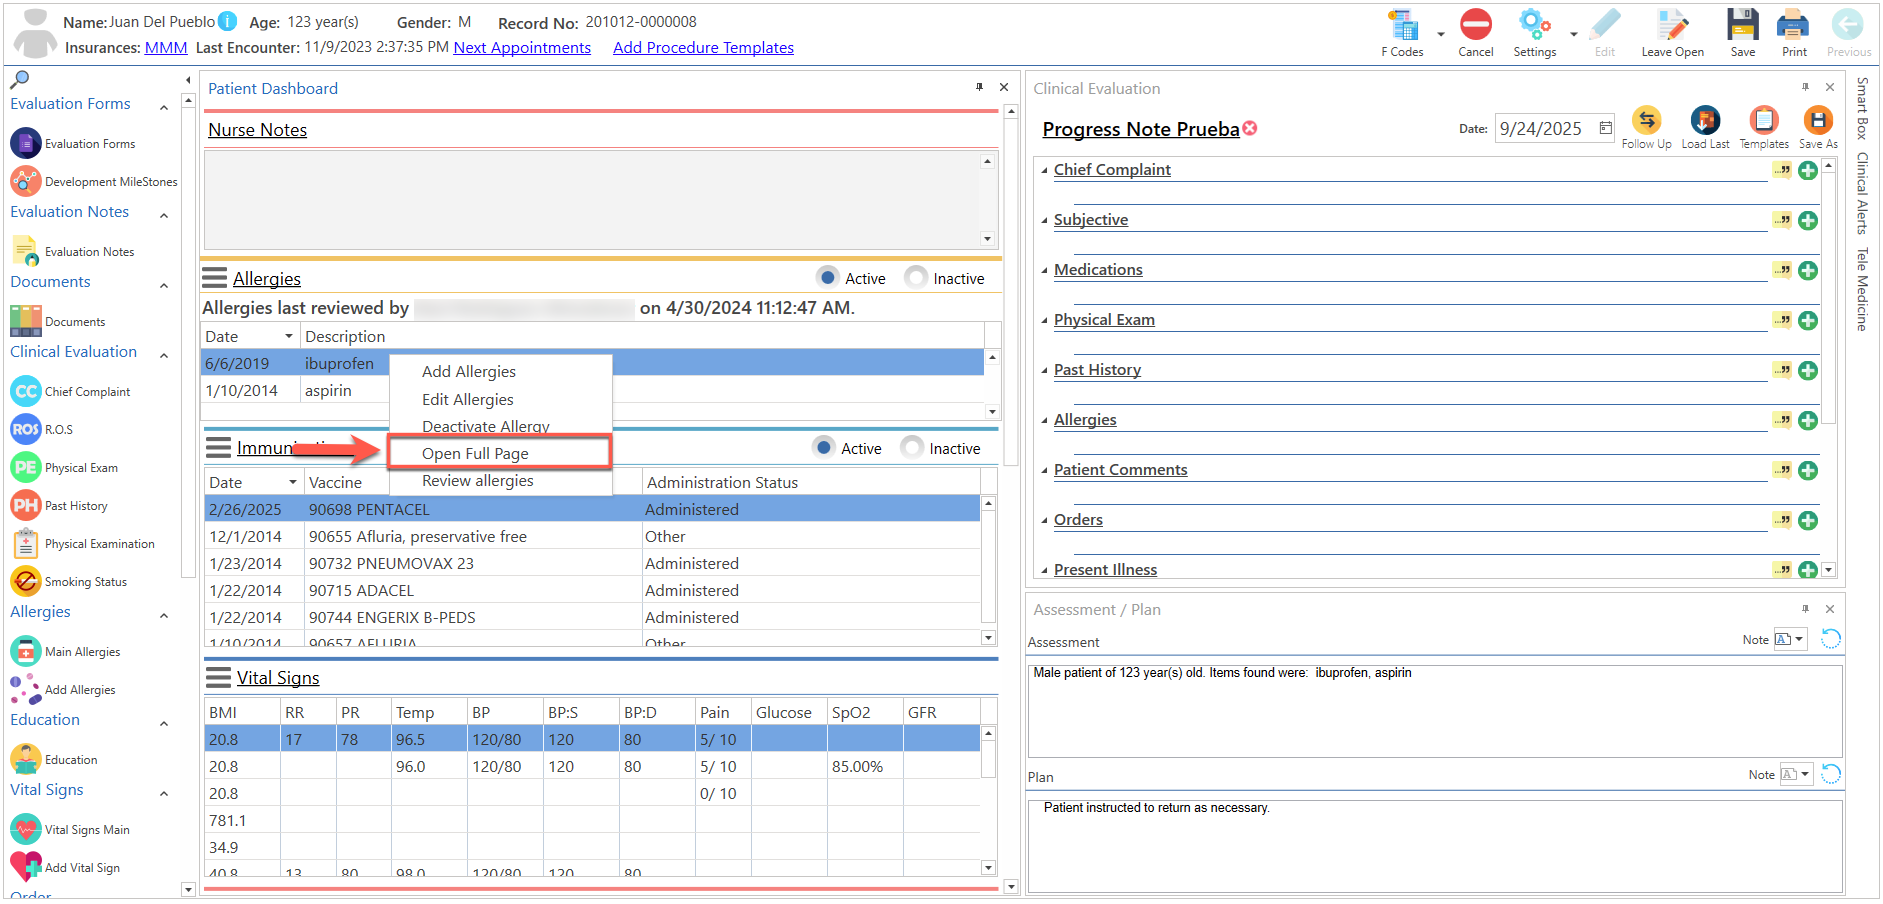Collapse the Allergies sidebar group
The image size is (1883, 904).
164,615
